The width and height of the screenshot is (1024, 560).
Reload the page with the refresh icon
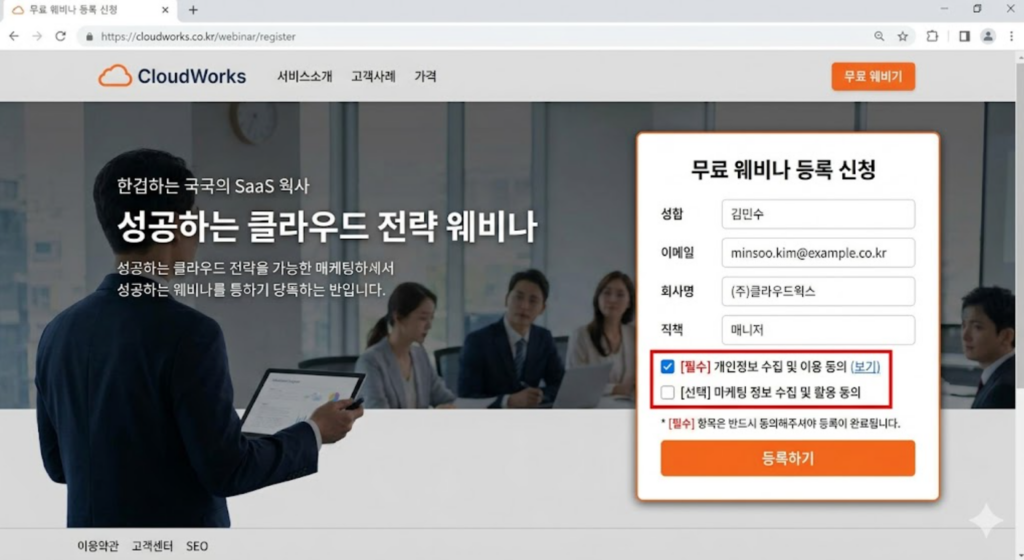(x=61, y=37)
